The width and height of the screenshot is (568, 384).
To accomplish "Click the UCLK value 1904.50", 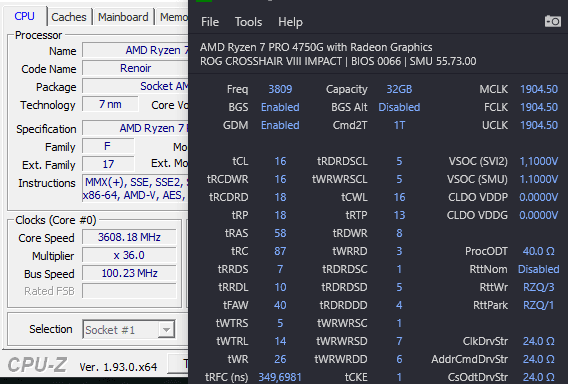I will pos(539,125).
